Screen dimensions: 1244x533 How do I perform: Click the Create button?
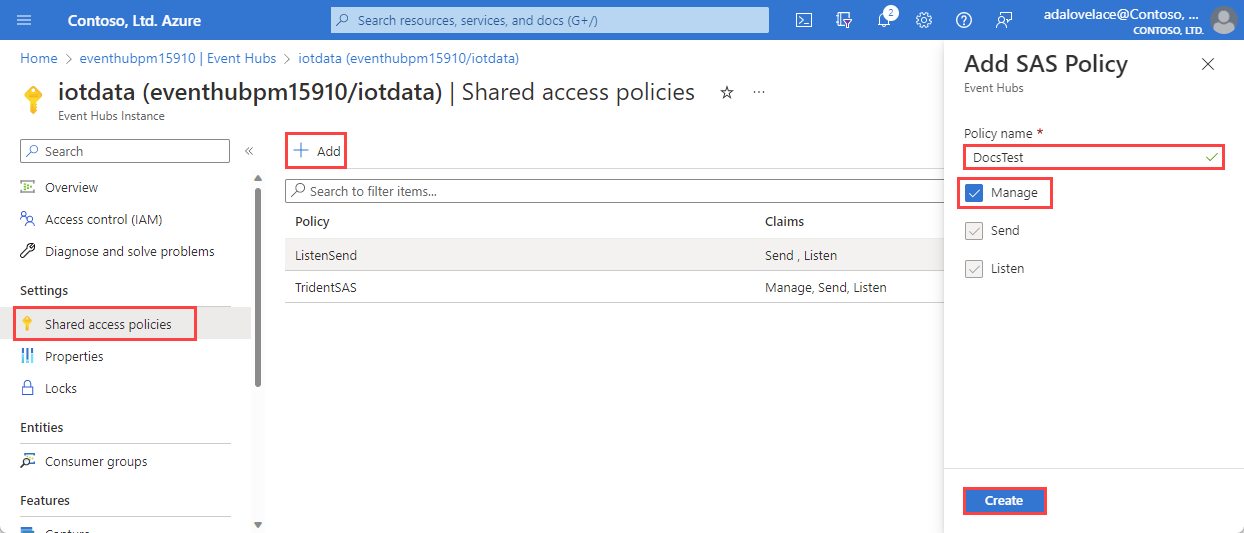tap(1004, 500)
